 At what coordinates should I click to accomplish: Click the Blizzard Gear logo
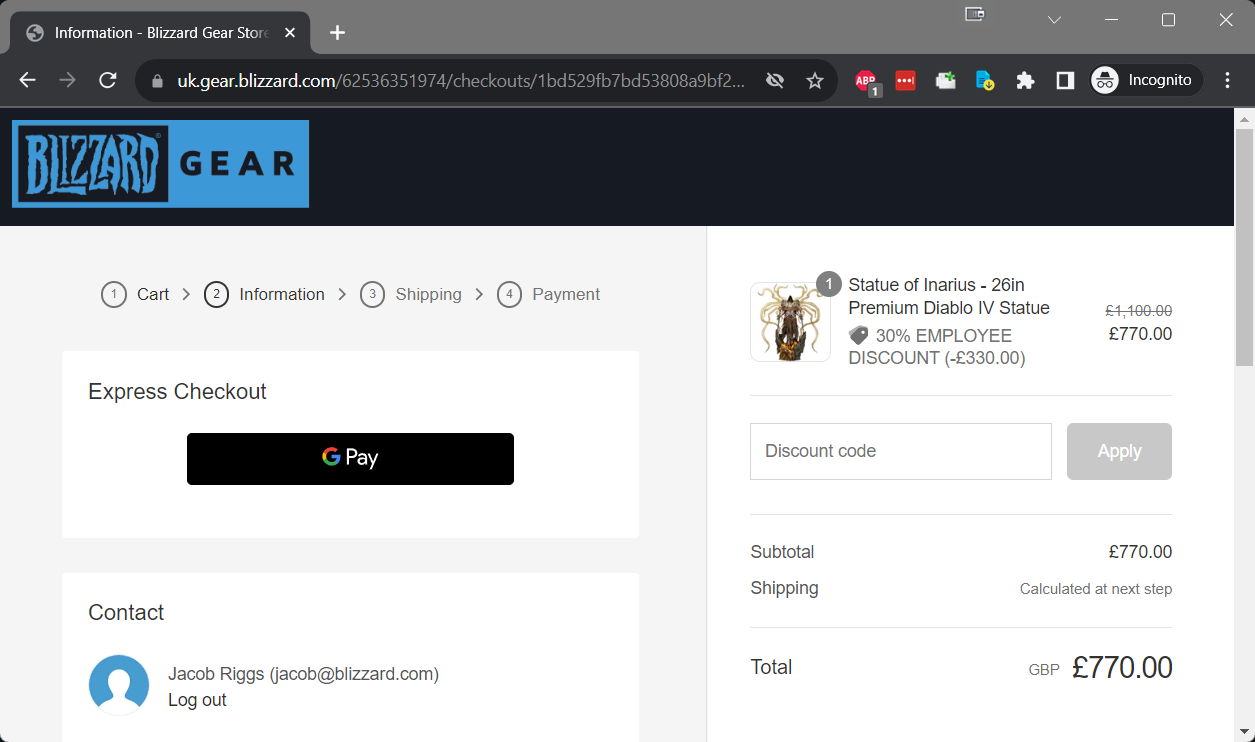pos(160,164)
